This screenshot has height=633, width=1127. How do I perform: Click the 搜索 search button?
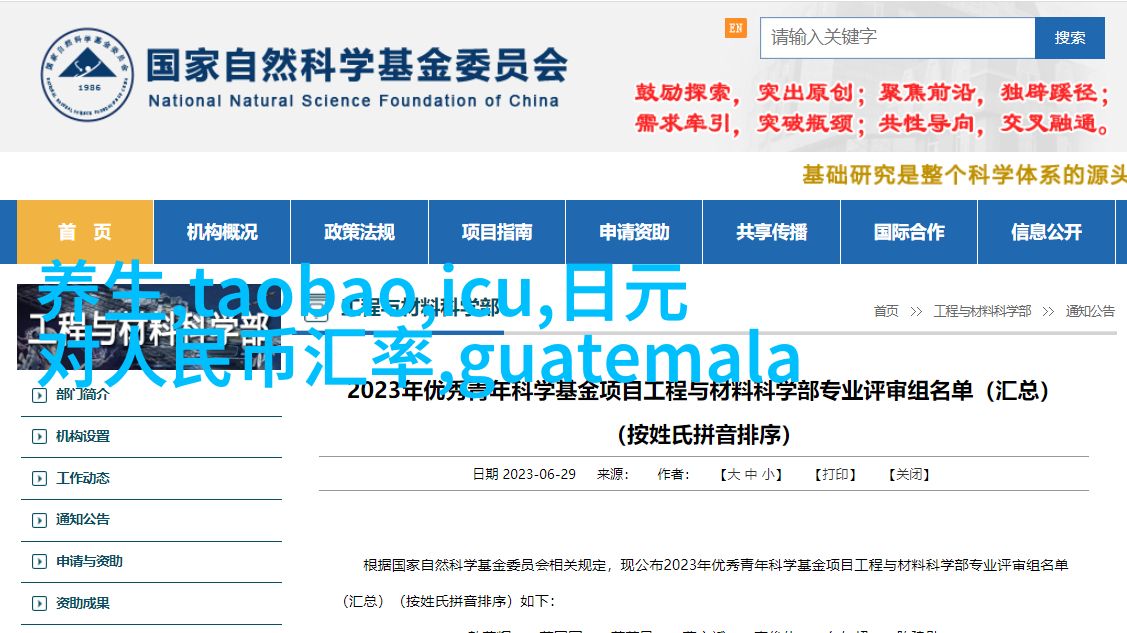click(x=1070, y=37)
